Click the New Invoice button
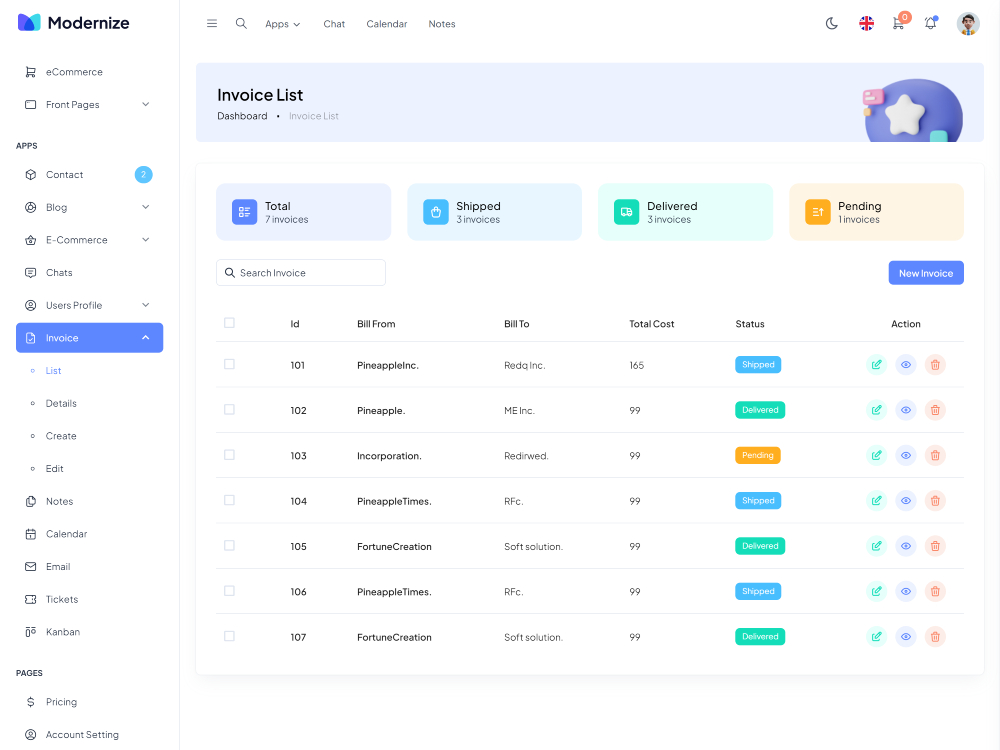1000x750 pixels. tap(925, 273)
